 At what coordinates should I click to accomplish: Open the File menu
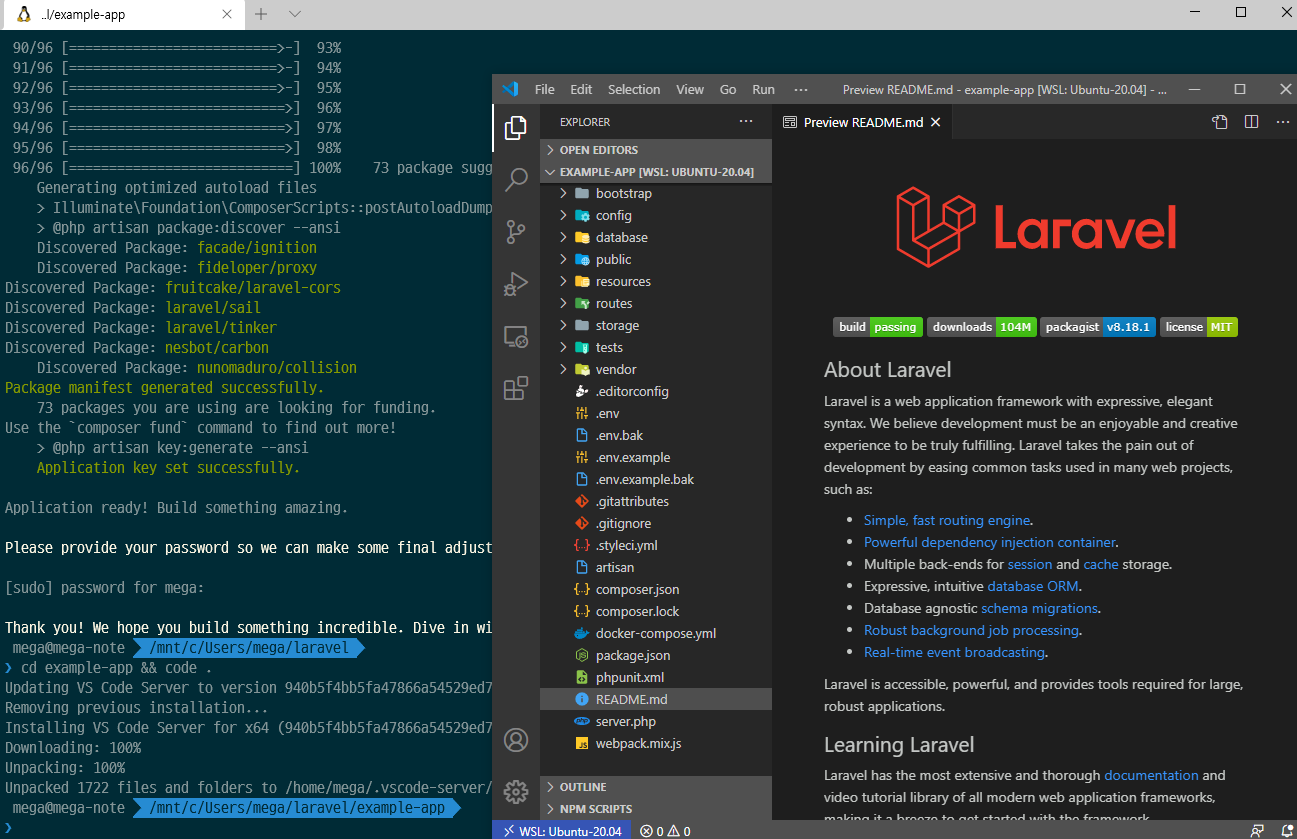544,89
